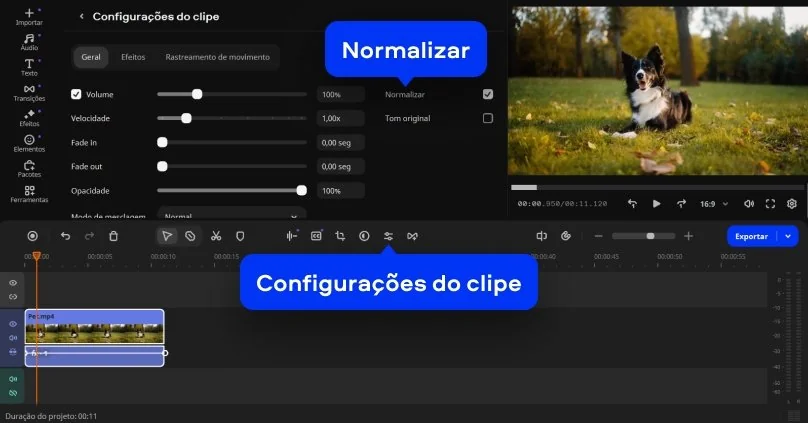The width and height of the screenshot is (808, 423).
Task: Switch to the Geral tab
Action: (x=91, y=57)
